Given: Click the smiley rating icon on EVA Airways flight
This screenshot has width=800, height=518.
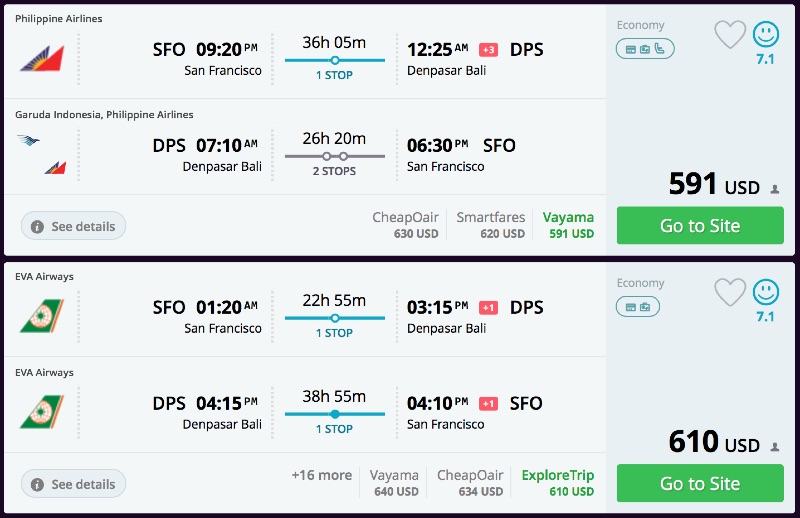Looking at the screenshot, I should click(765, 292).
